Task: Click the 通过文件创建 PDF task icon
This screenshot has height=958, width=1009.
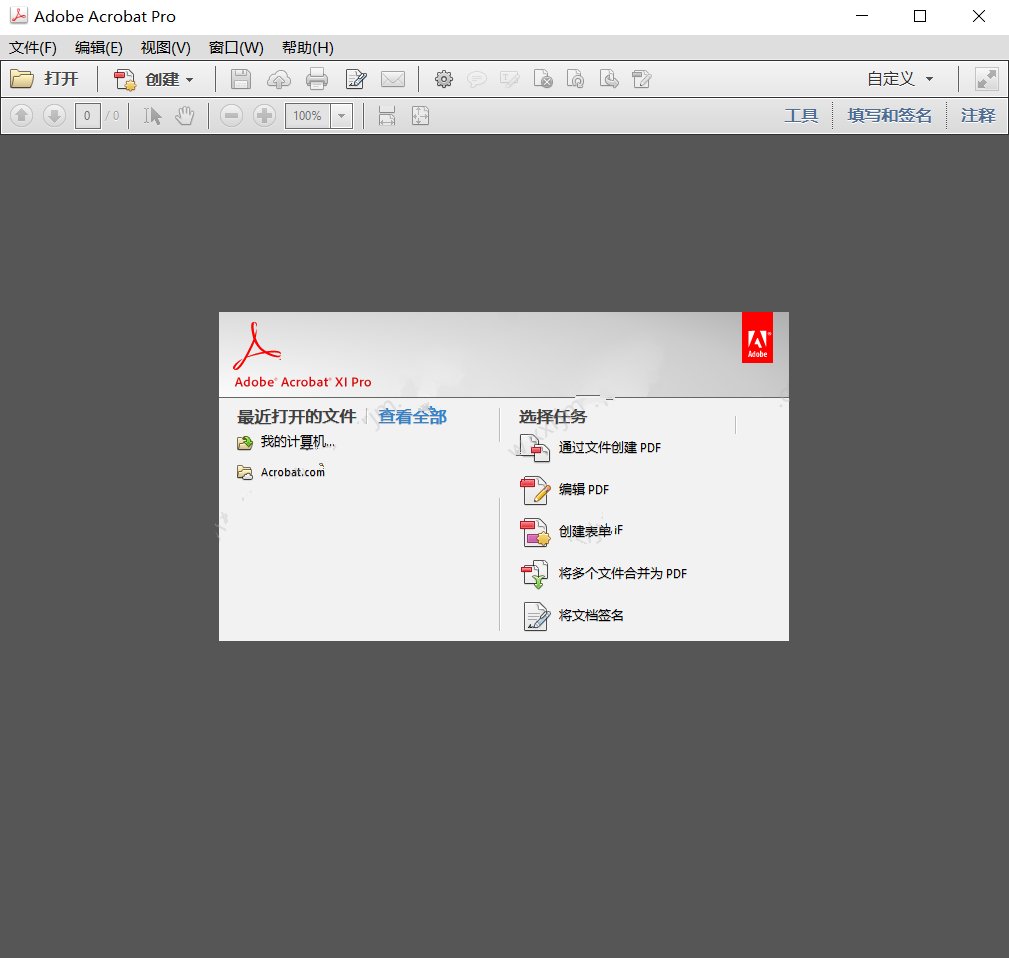Action: click(534, 448)
